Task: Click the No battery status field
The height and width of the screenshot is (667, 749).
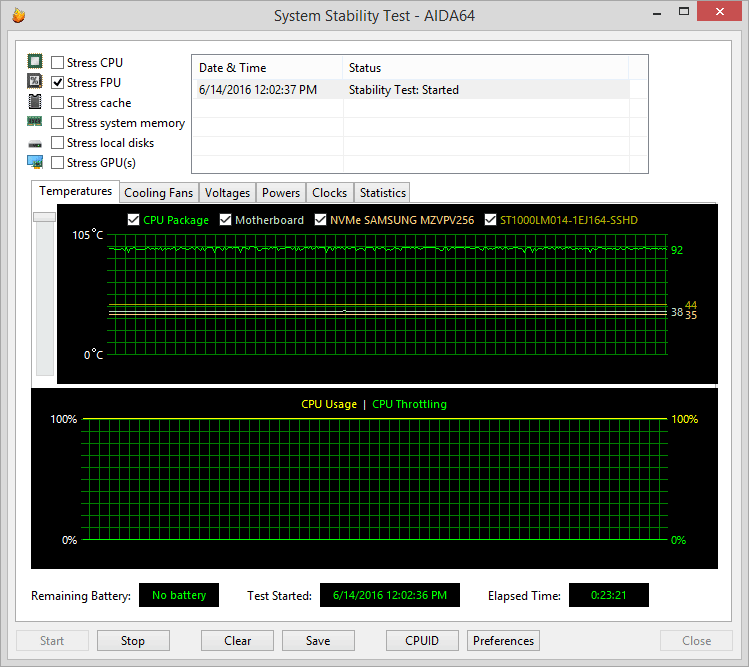Action: [x=179, y=595]
